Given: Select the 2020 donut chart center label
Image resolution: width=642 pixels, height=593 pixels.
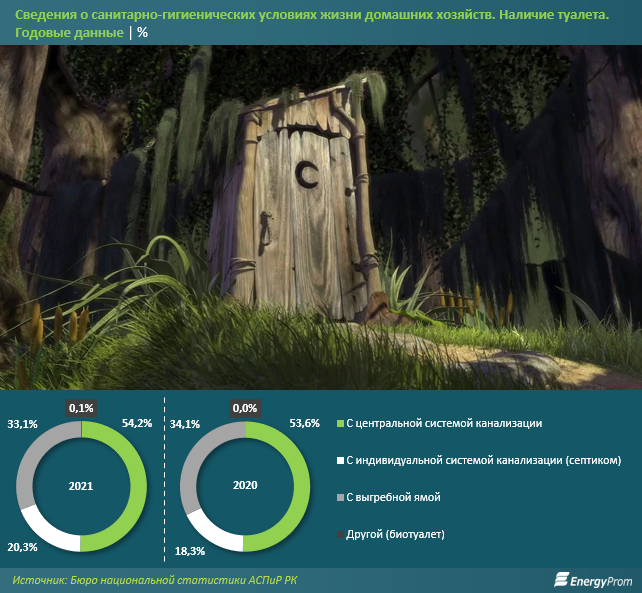Looking at the screenshot, I should 244,486.
